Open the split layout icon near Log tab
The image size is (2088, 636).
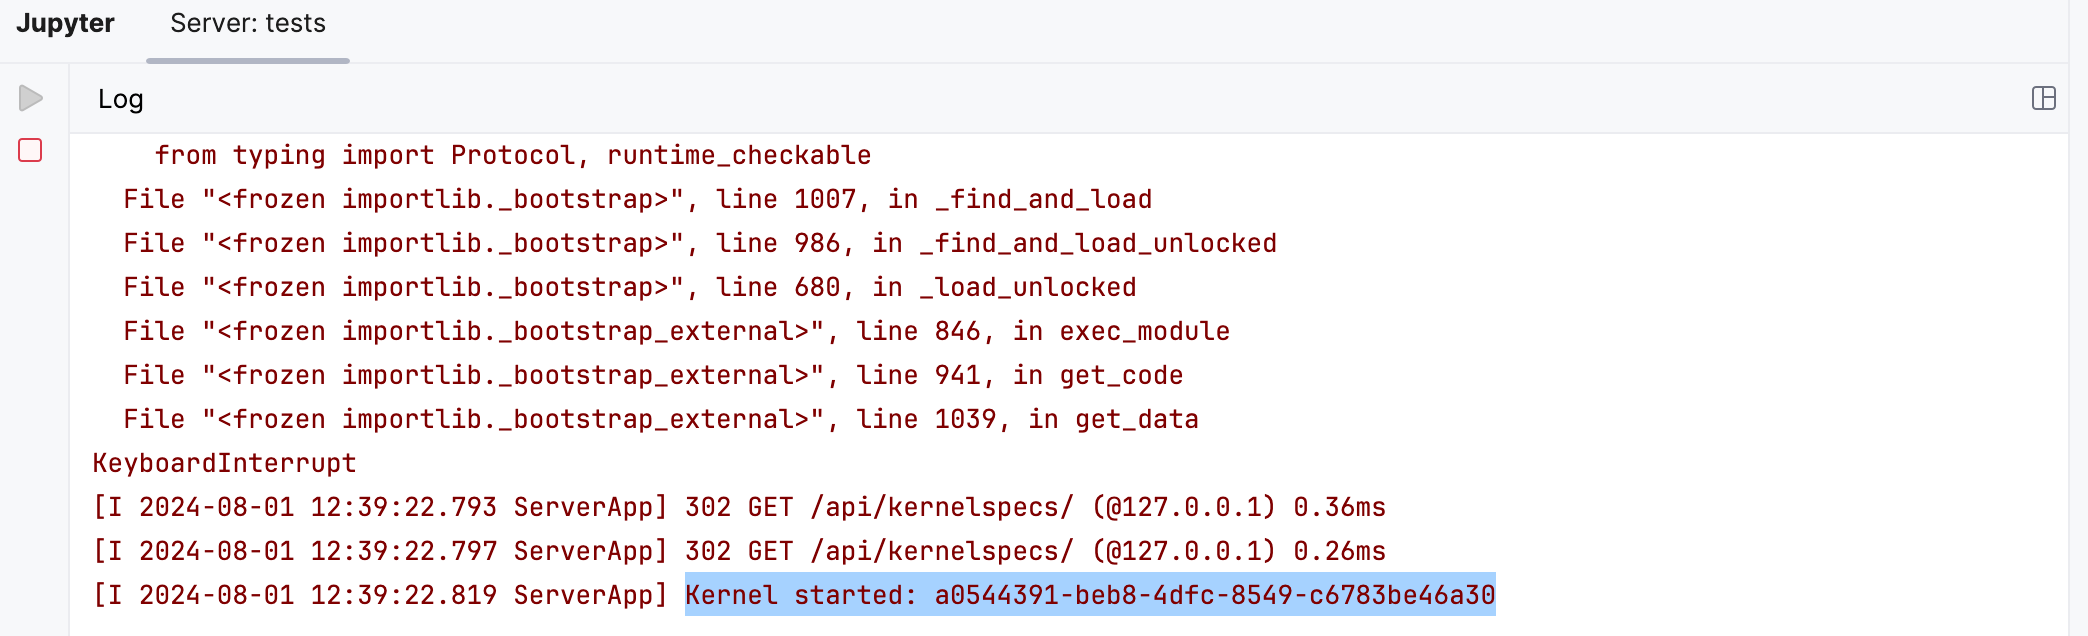click(x=2046, y=97)
